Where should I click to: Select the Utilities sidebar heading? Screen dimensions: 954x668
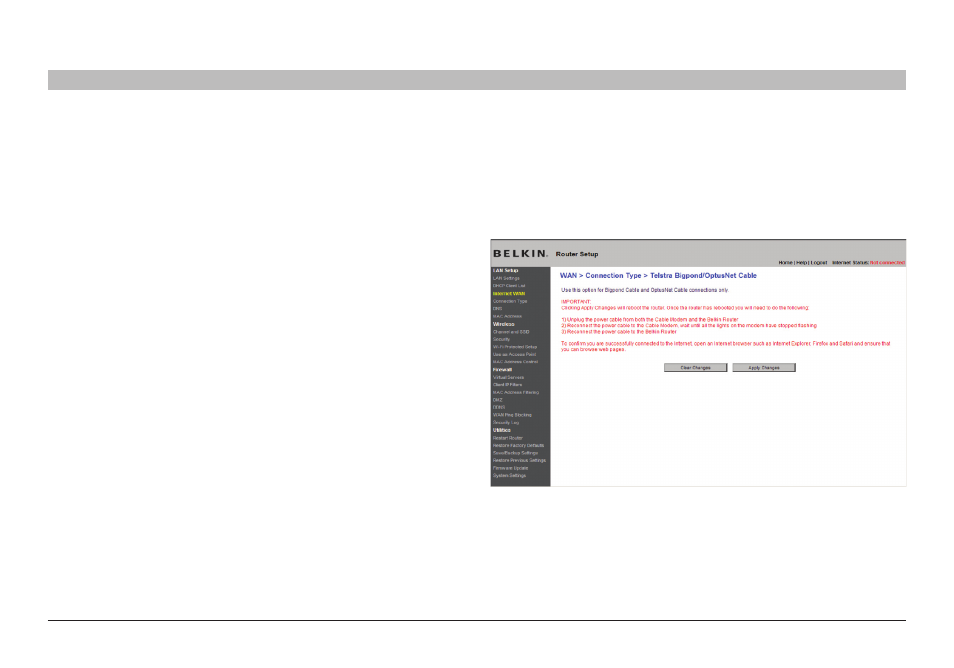coord(501,430)
